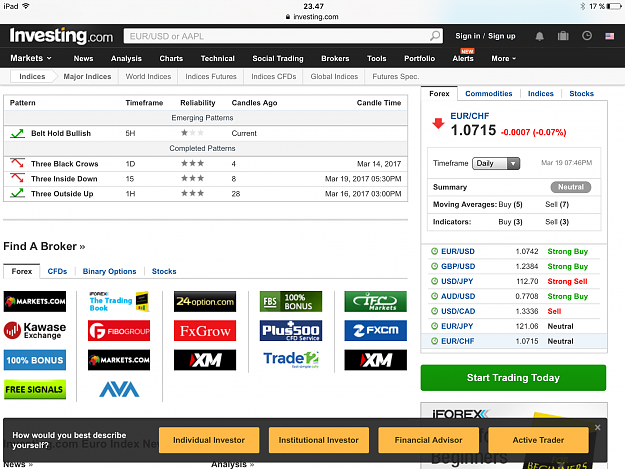Open the AVA broker logo
Image resolution: width=625 pixels, height=469 pixels.
(x=119, y=389)
